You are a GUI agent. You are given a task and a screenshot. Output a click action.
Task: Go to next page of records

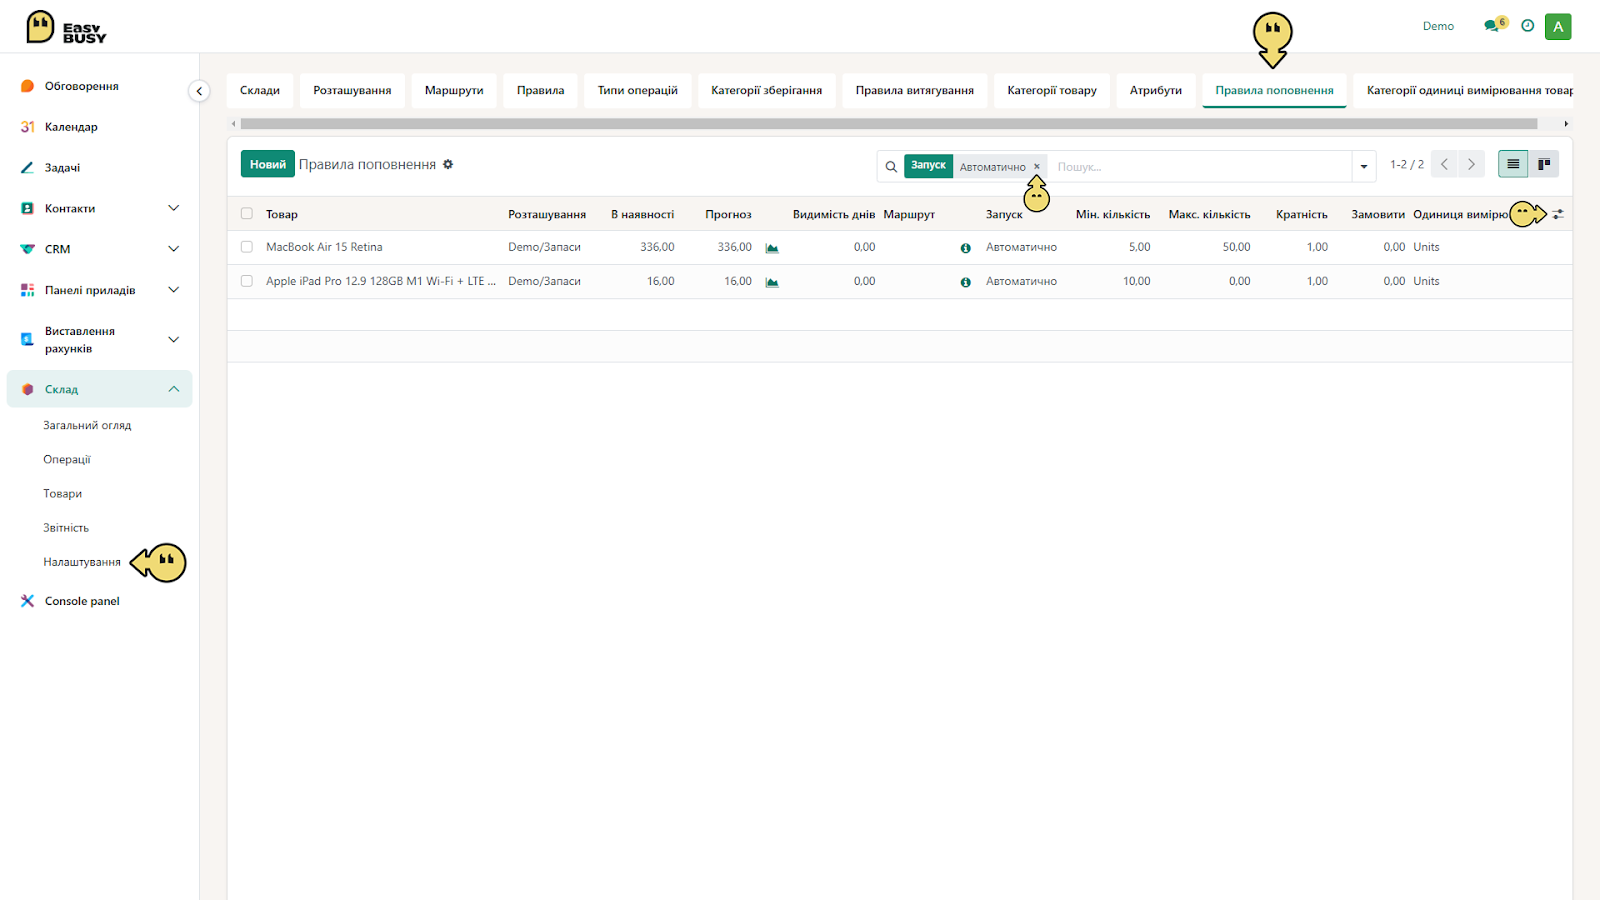1471,164
